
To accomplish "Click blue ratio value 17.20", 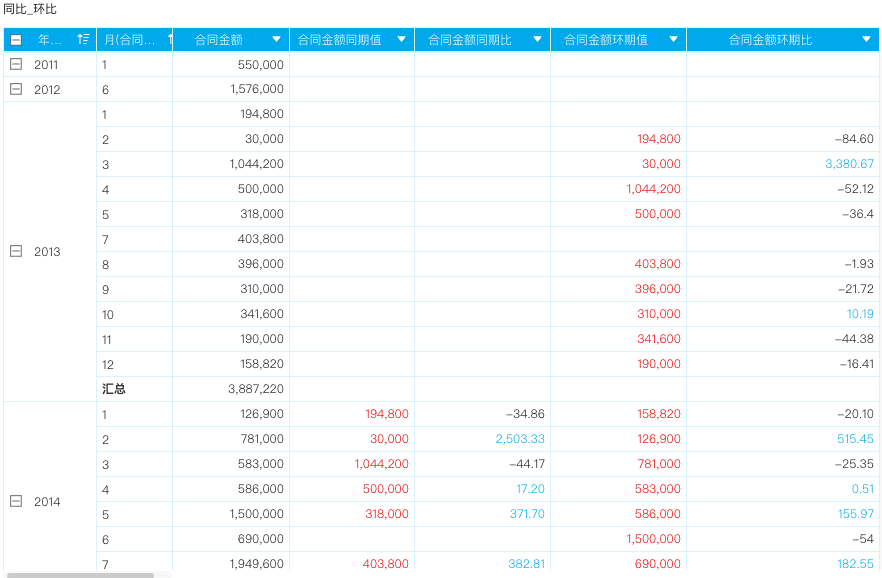I will point(530,489).
